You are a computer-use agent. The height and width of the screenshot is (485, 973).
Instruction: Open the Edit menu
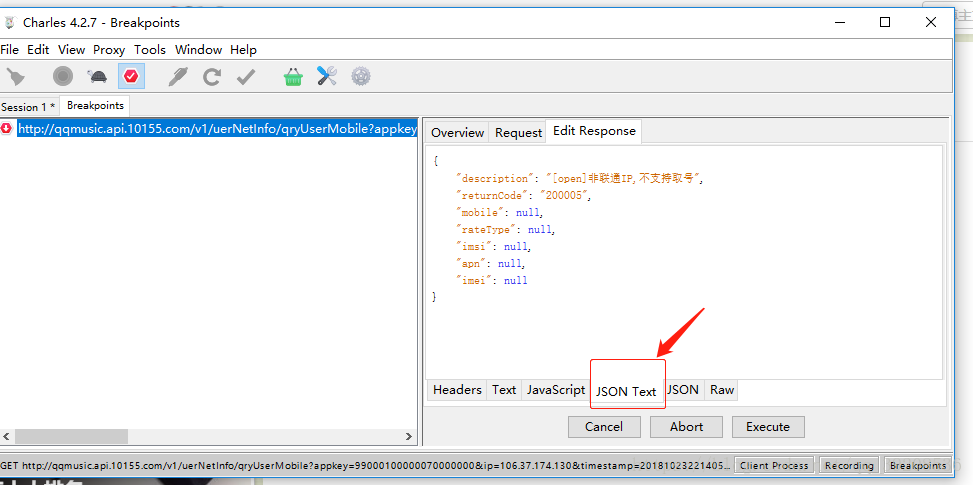click(38, 50)
